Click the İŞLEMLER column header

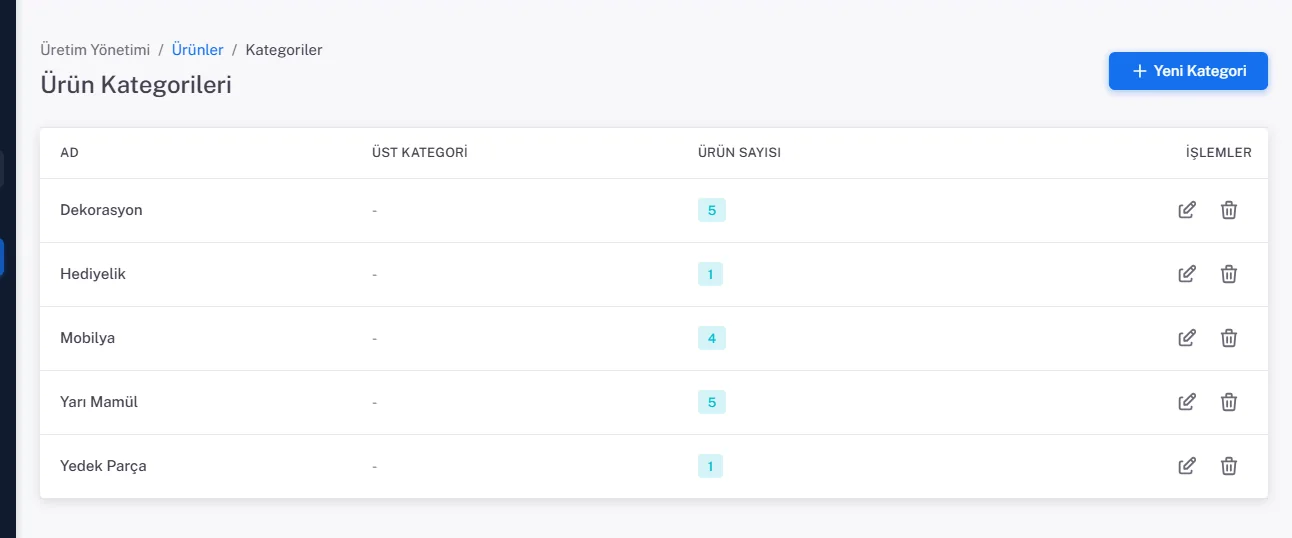pos(1218,153)
